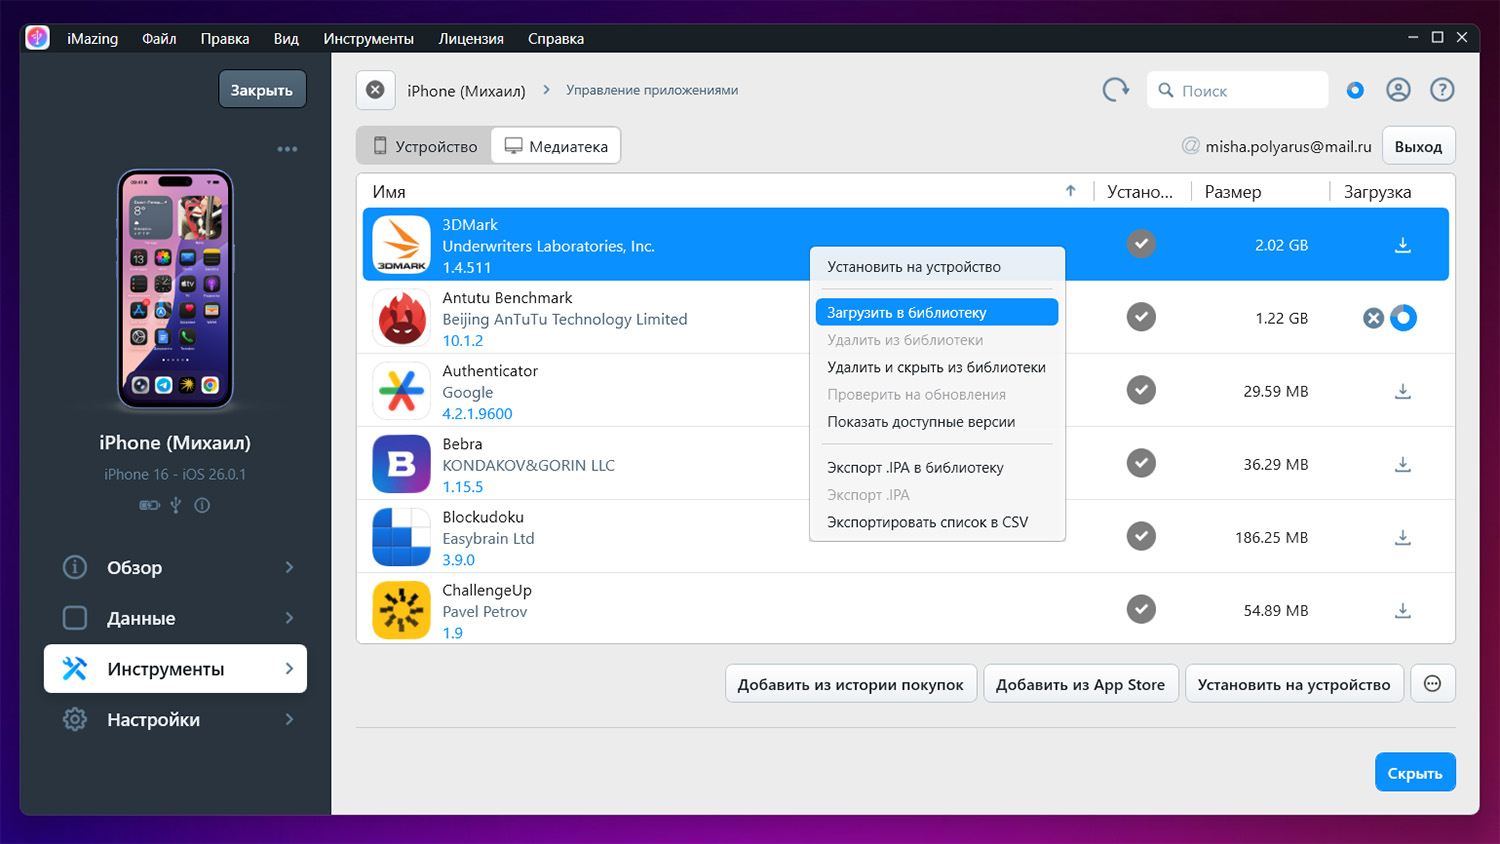Viewport: 1500px width, 844px height.
Task: Select Загрузить в библиотеку from context menu
Action: point(936,312)
